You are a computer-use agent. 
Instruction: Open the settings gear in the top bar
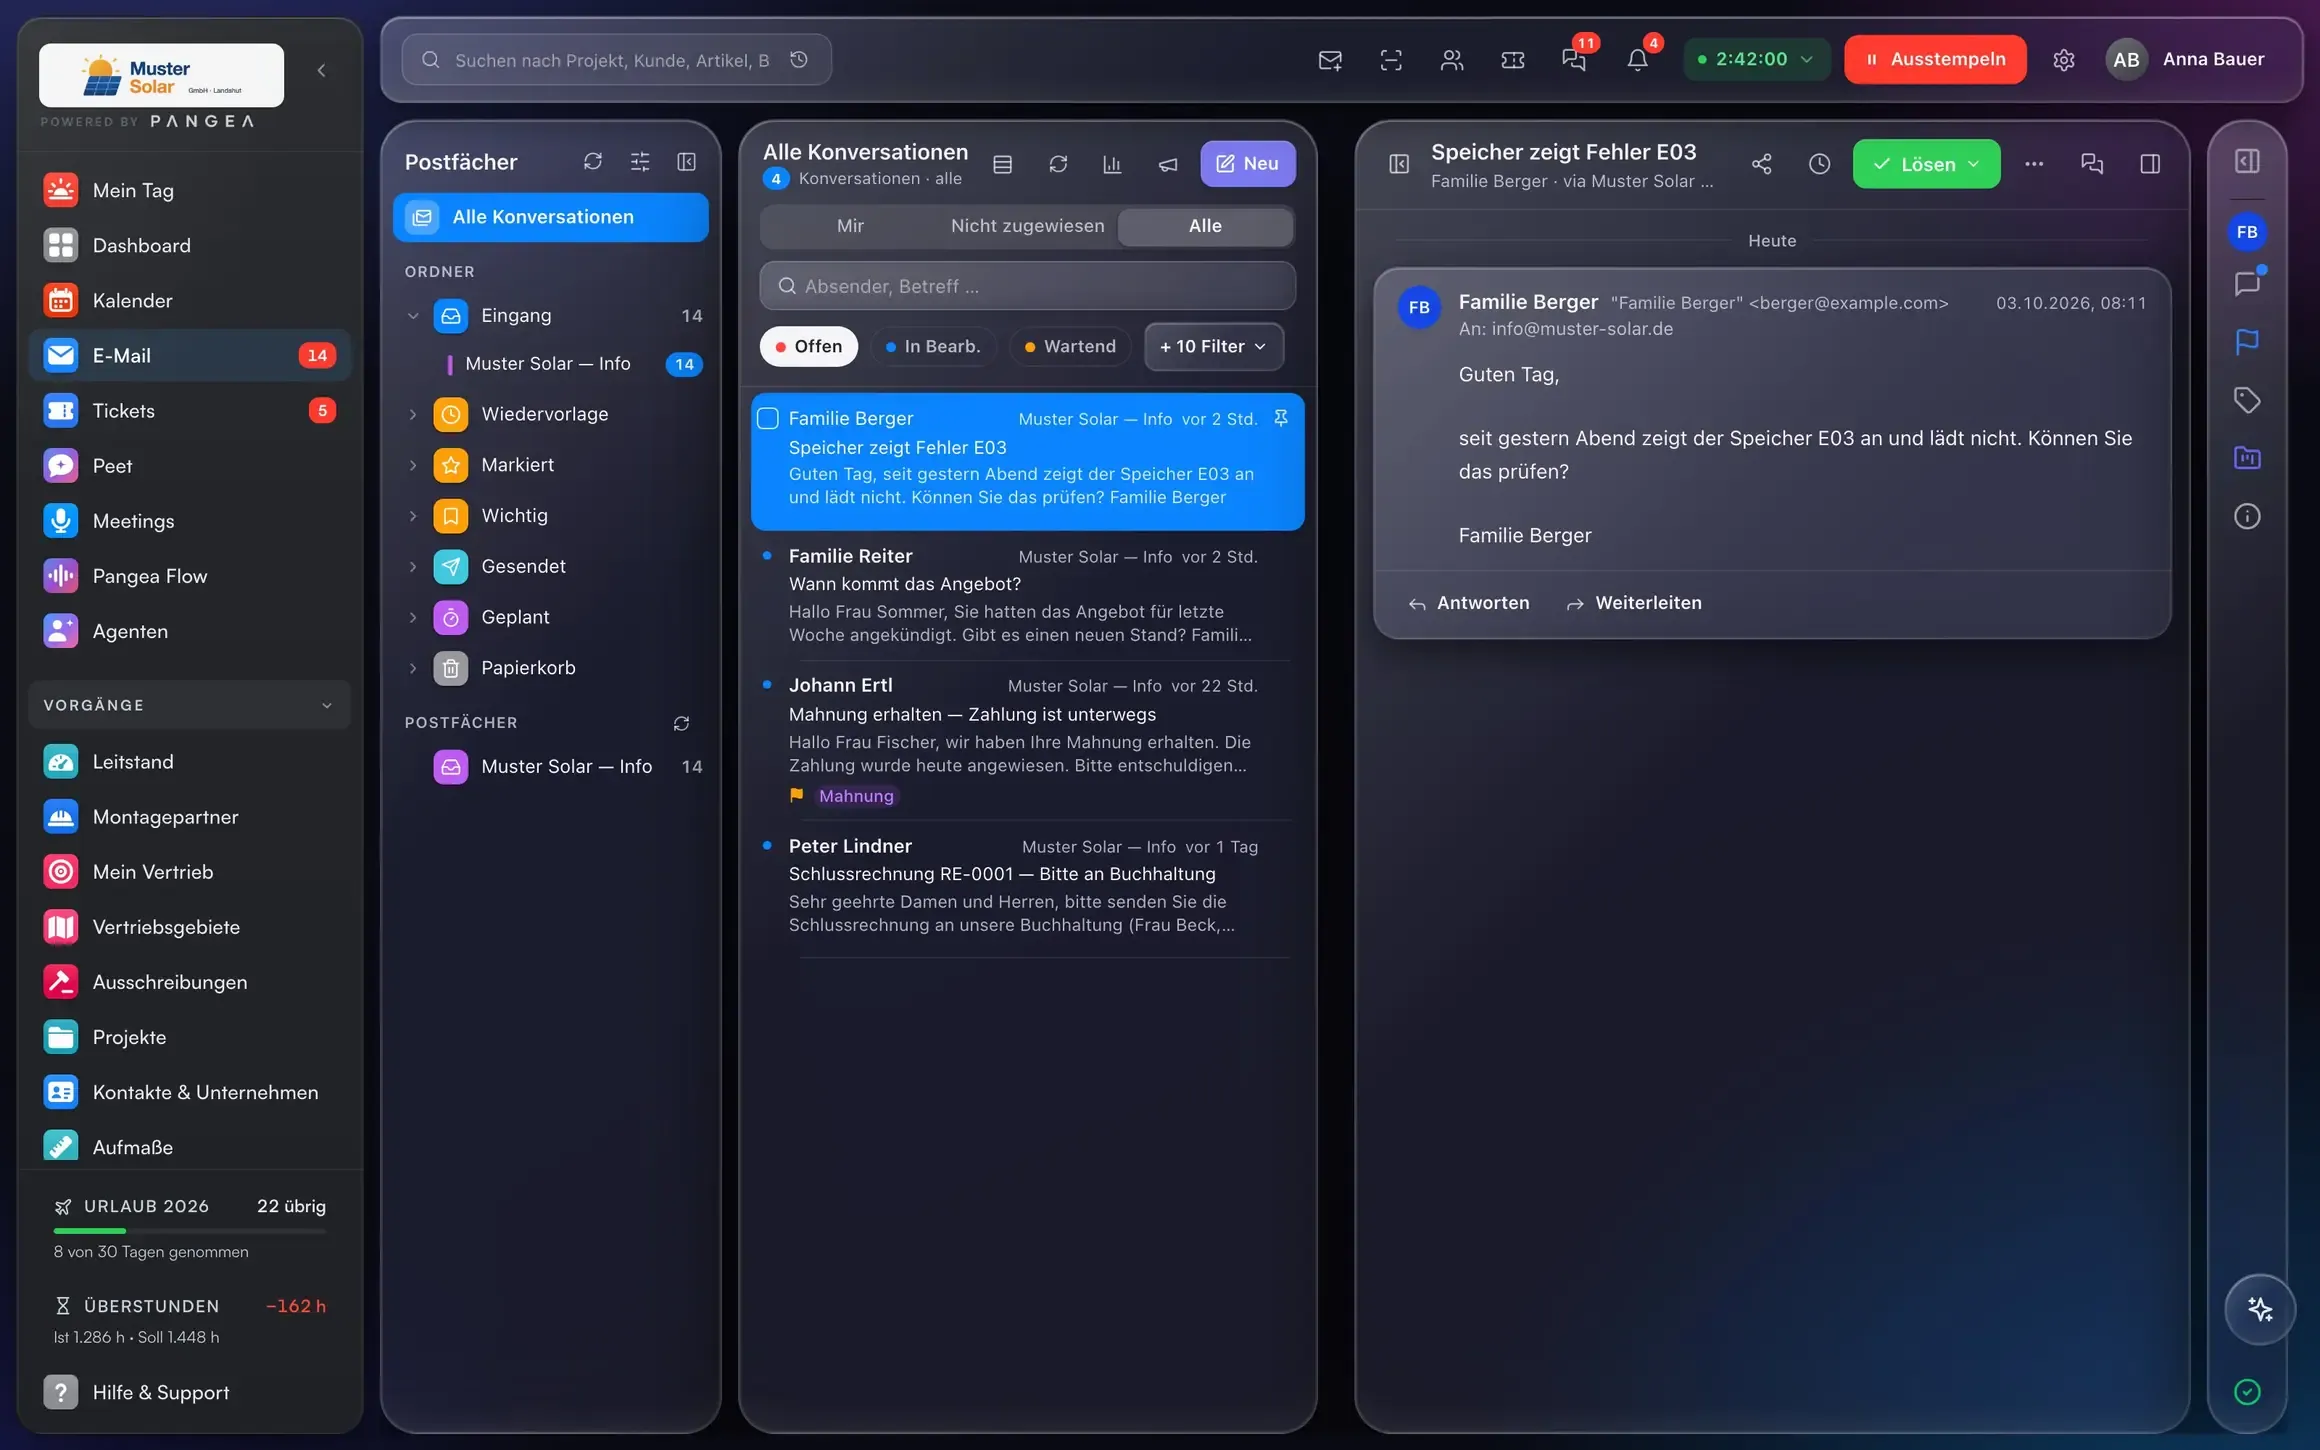point(2064,60)
